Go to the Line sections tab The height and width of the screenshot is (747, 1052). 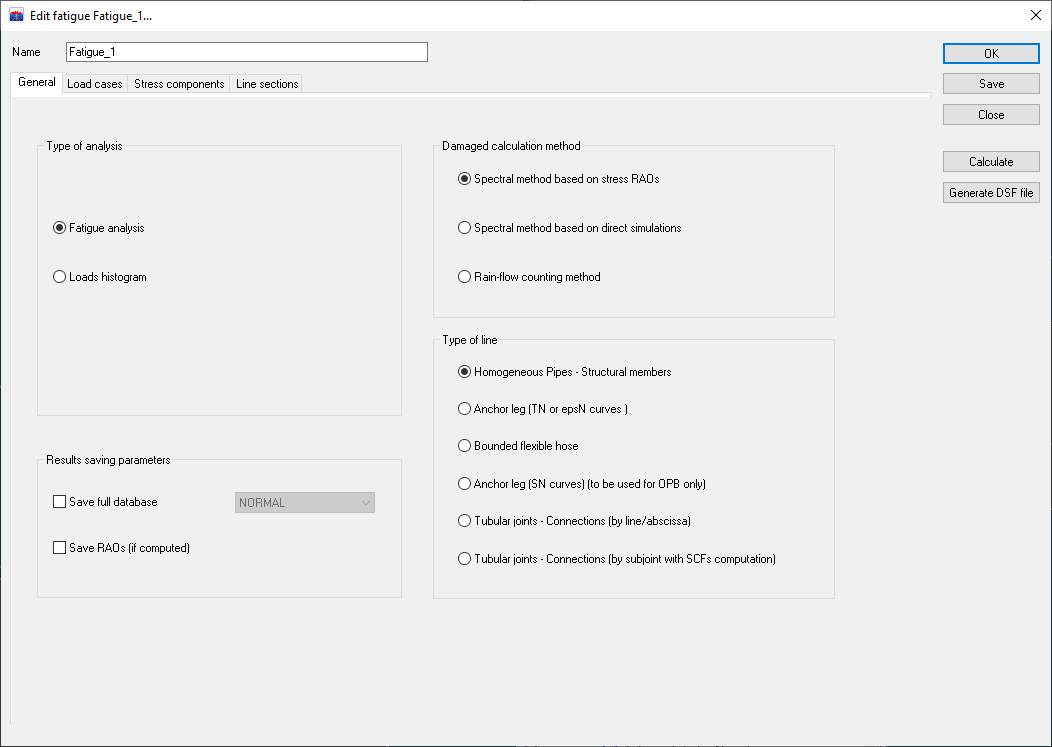[x=267, y=84]
